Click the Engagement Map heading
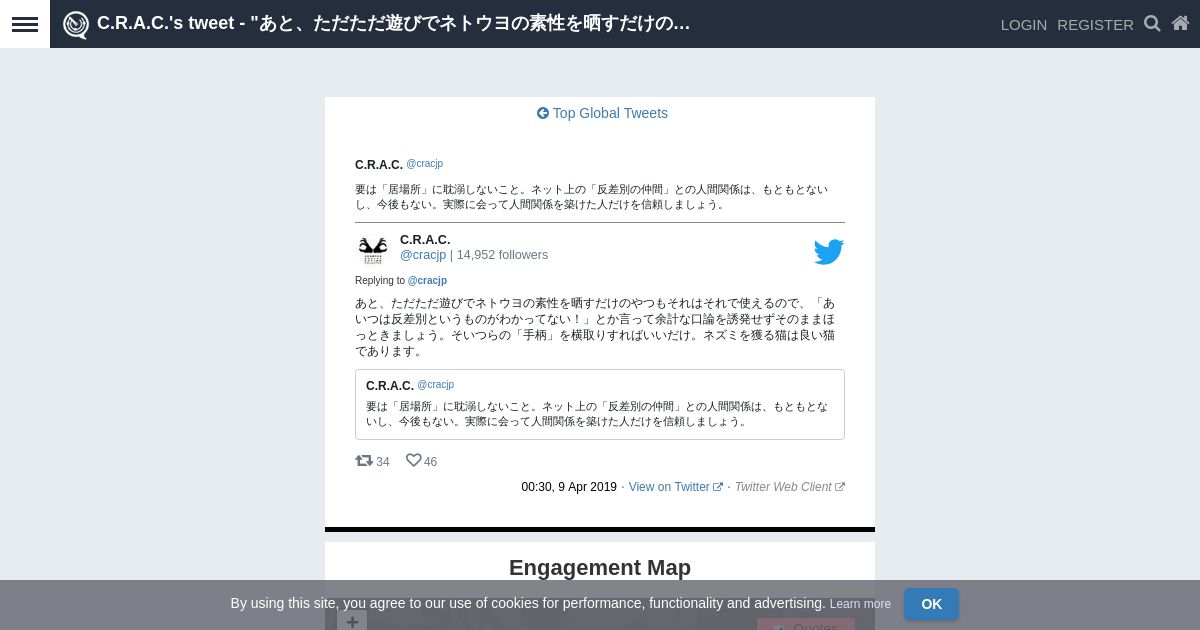The height and width of the screenshot is (630, 1200). [x=600, y=568]
